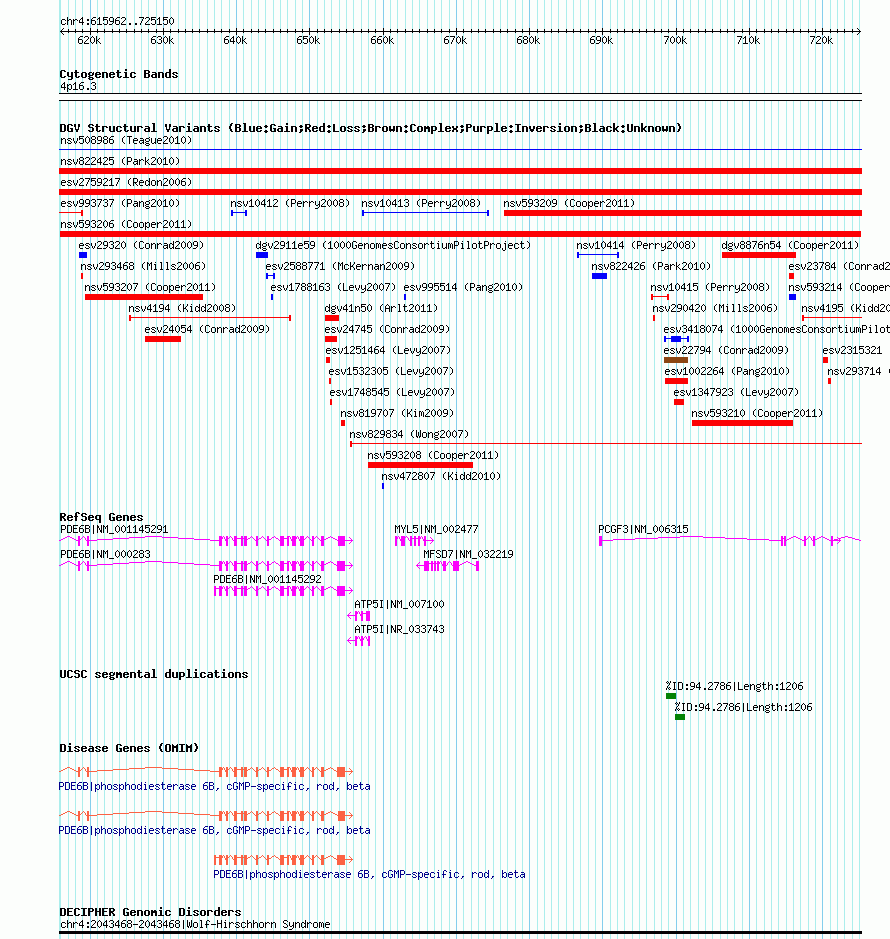
Task: Click the first green segmental duplication block
Action: click(671, 696)
